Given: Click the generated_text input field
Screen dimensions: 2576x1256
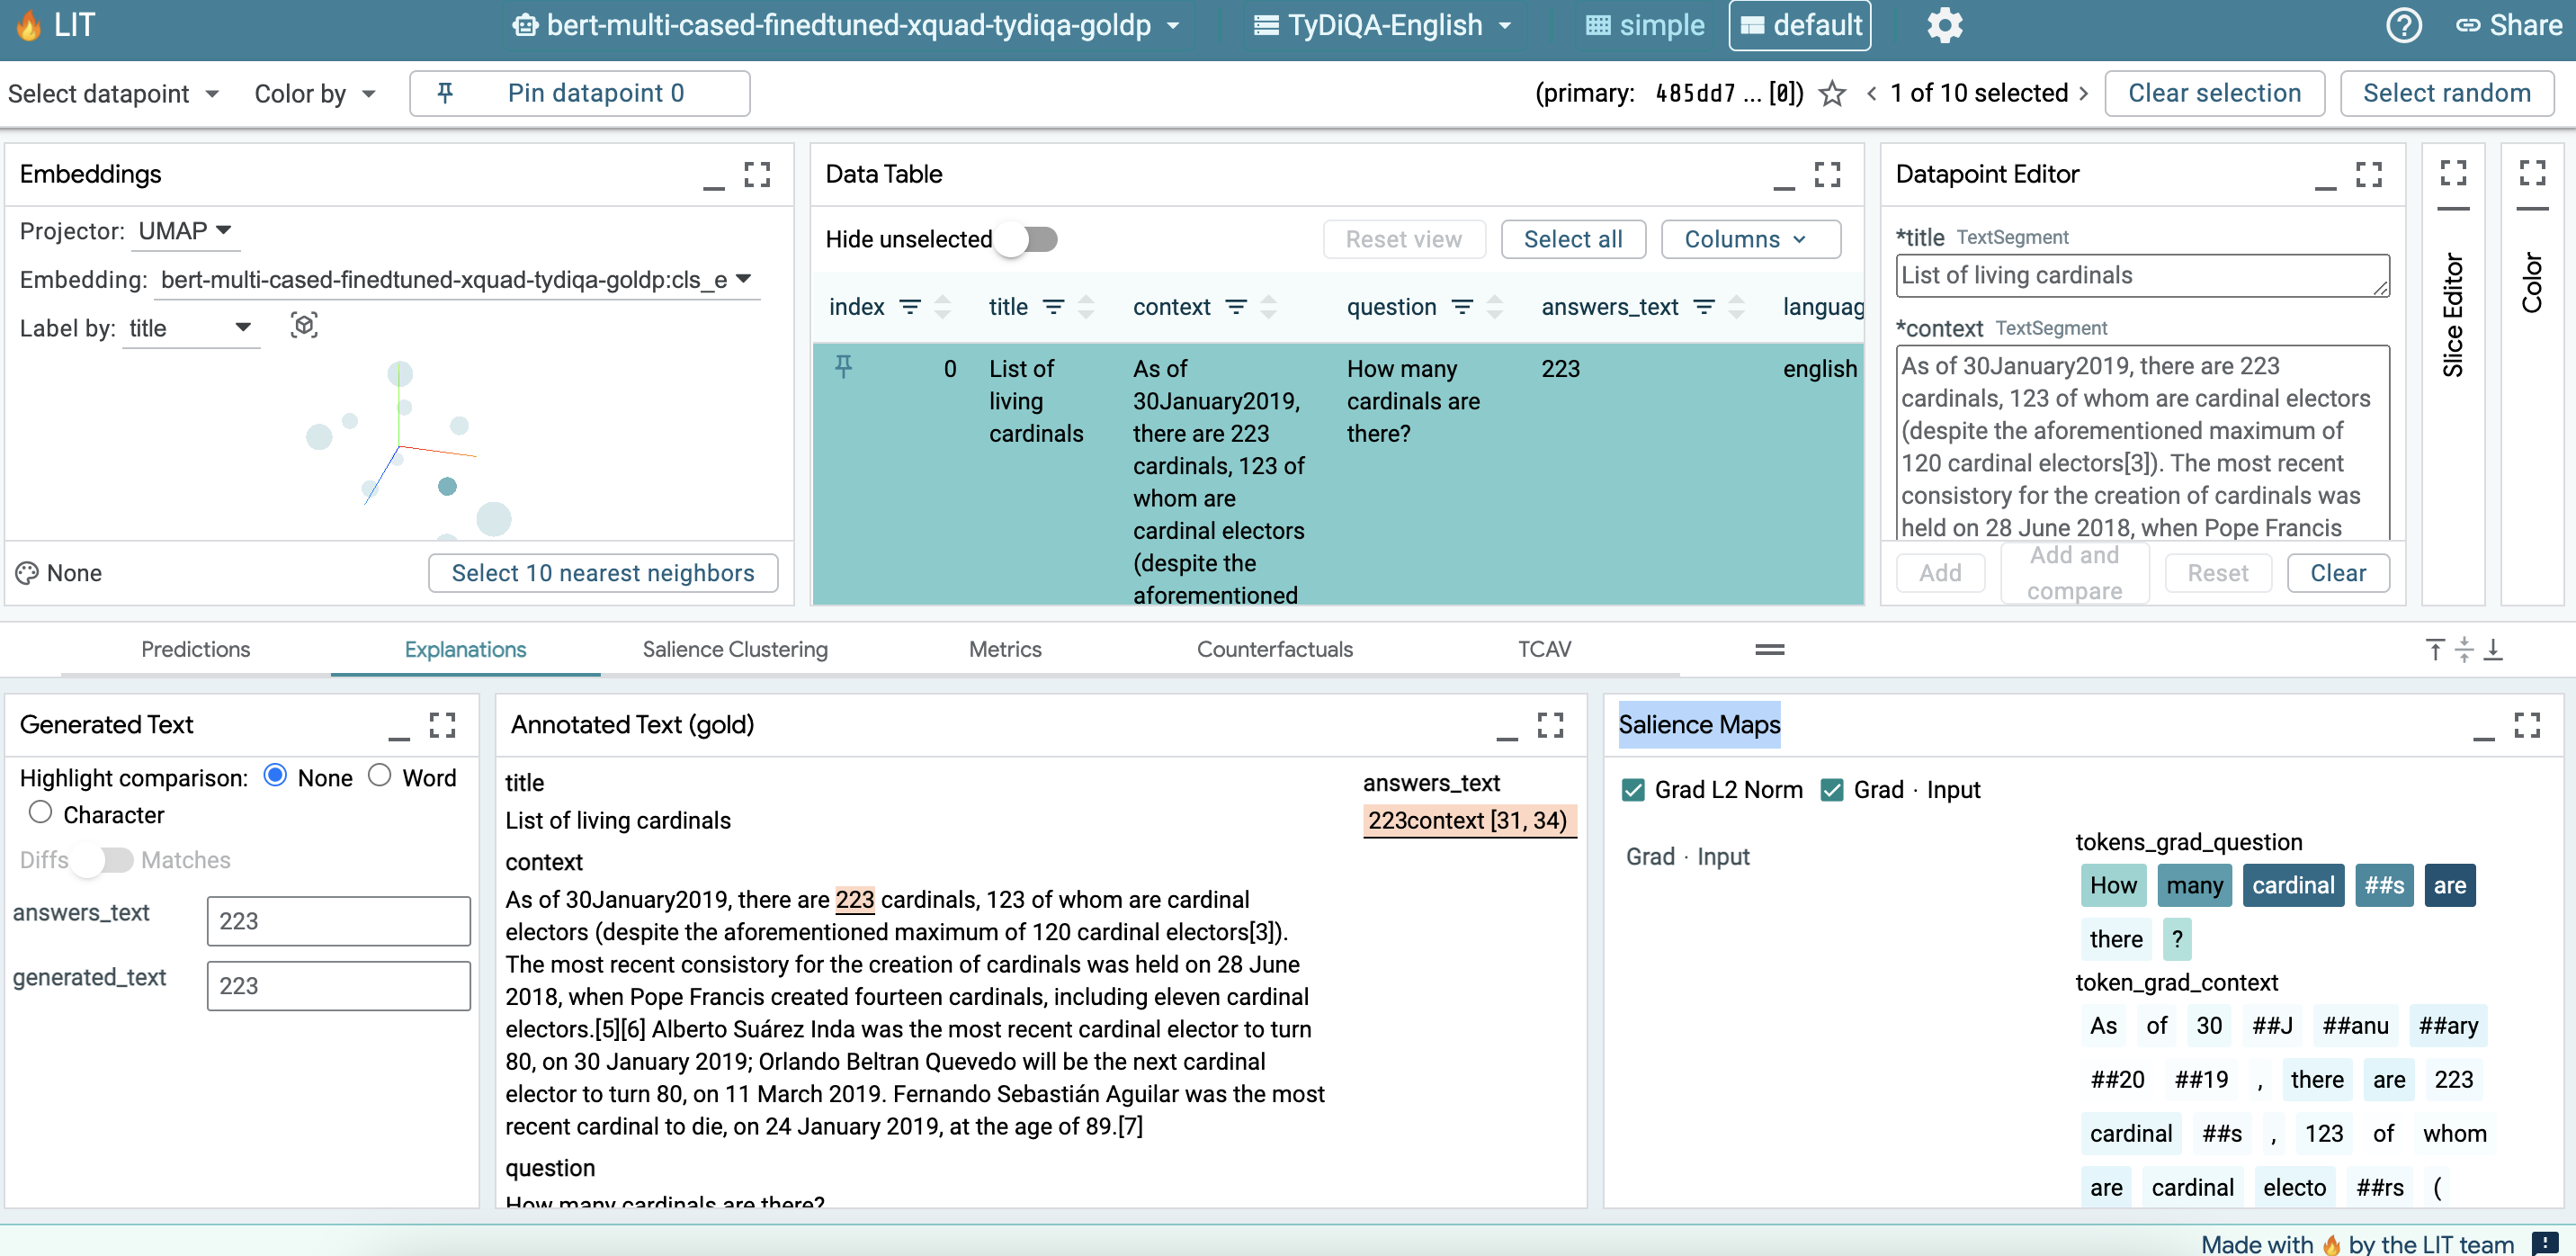Looking at the screenshot, I should click(338, 985).
